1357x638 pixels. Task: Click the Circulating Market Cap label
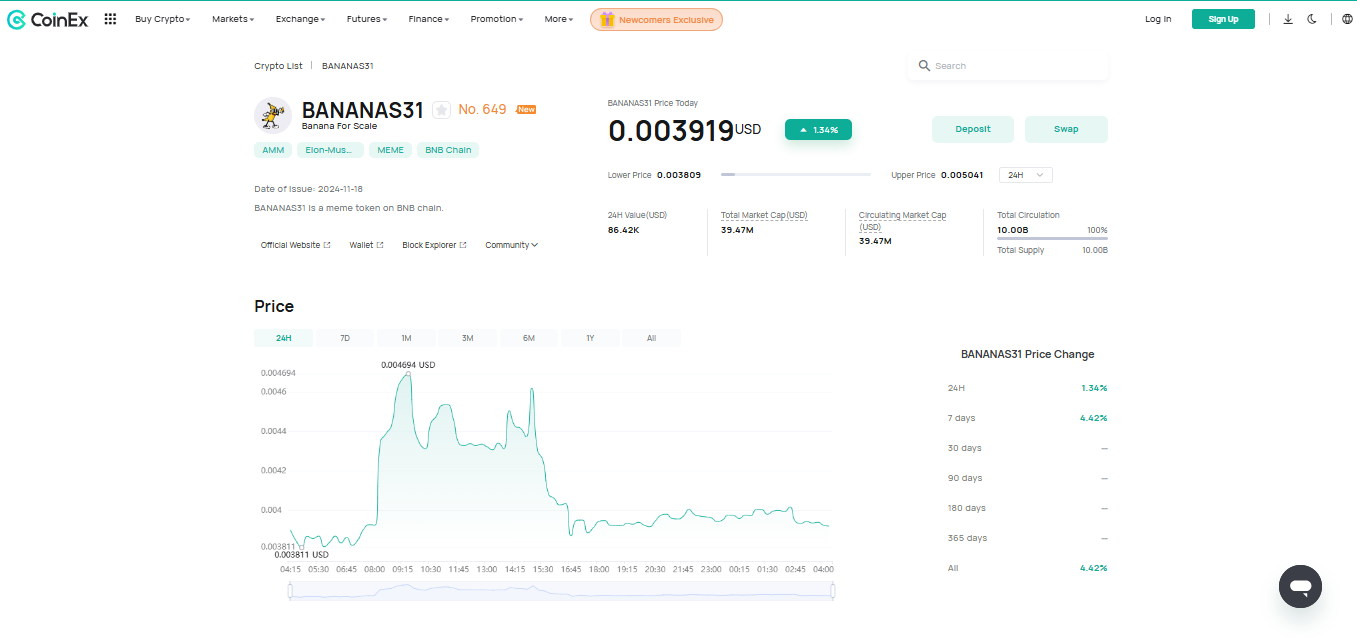(902, 221)
